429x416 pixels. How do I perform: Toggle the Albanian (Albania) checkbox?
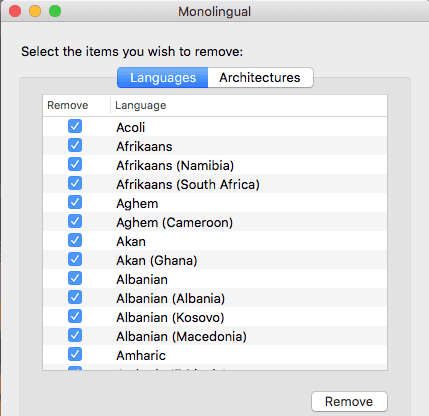tap(75, 297)
